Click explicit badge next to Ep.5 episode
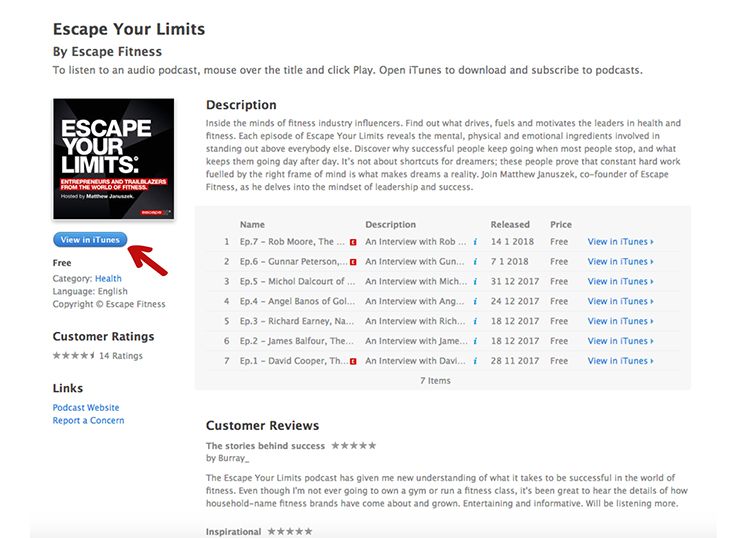The height and width of the screenshot is (538, 750). [353, 282]
